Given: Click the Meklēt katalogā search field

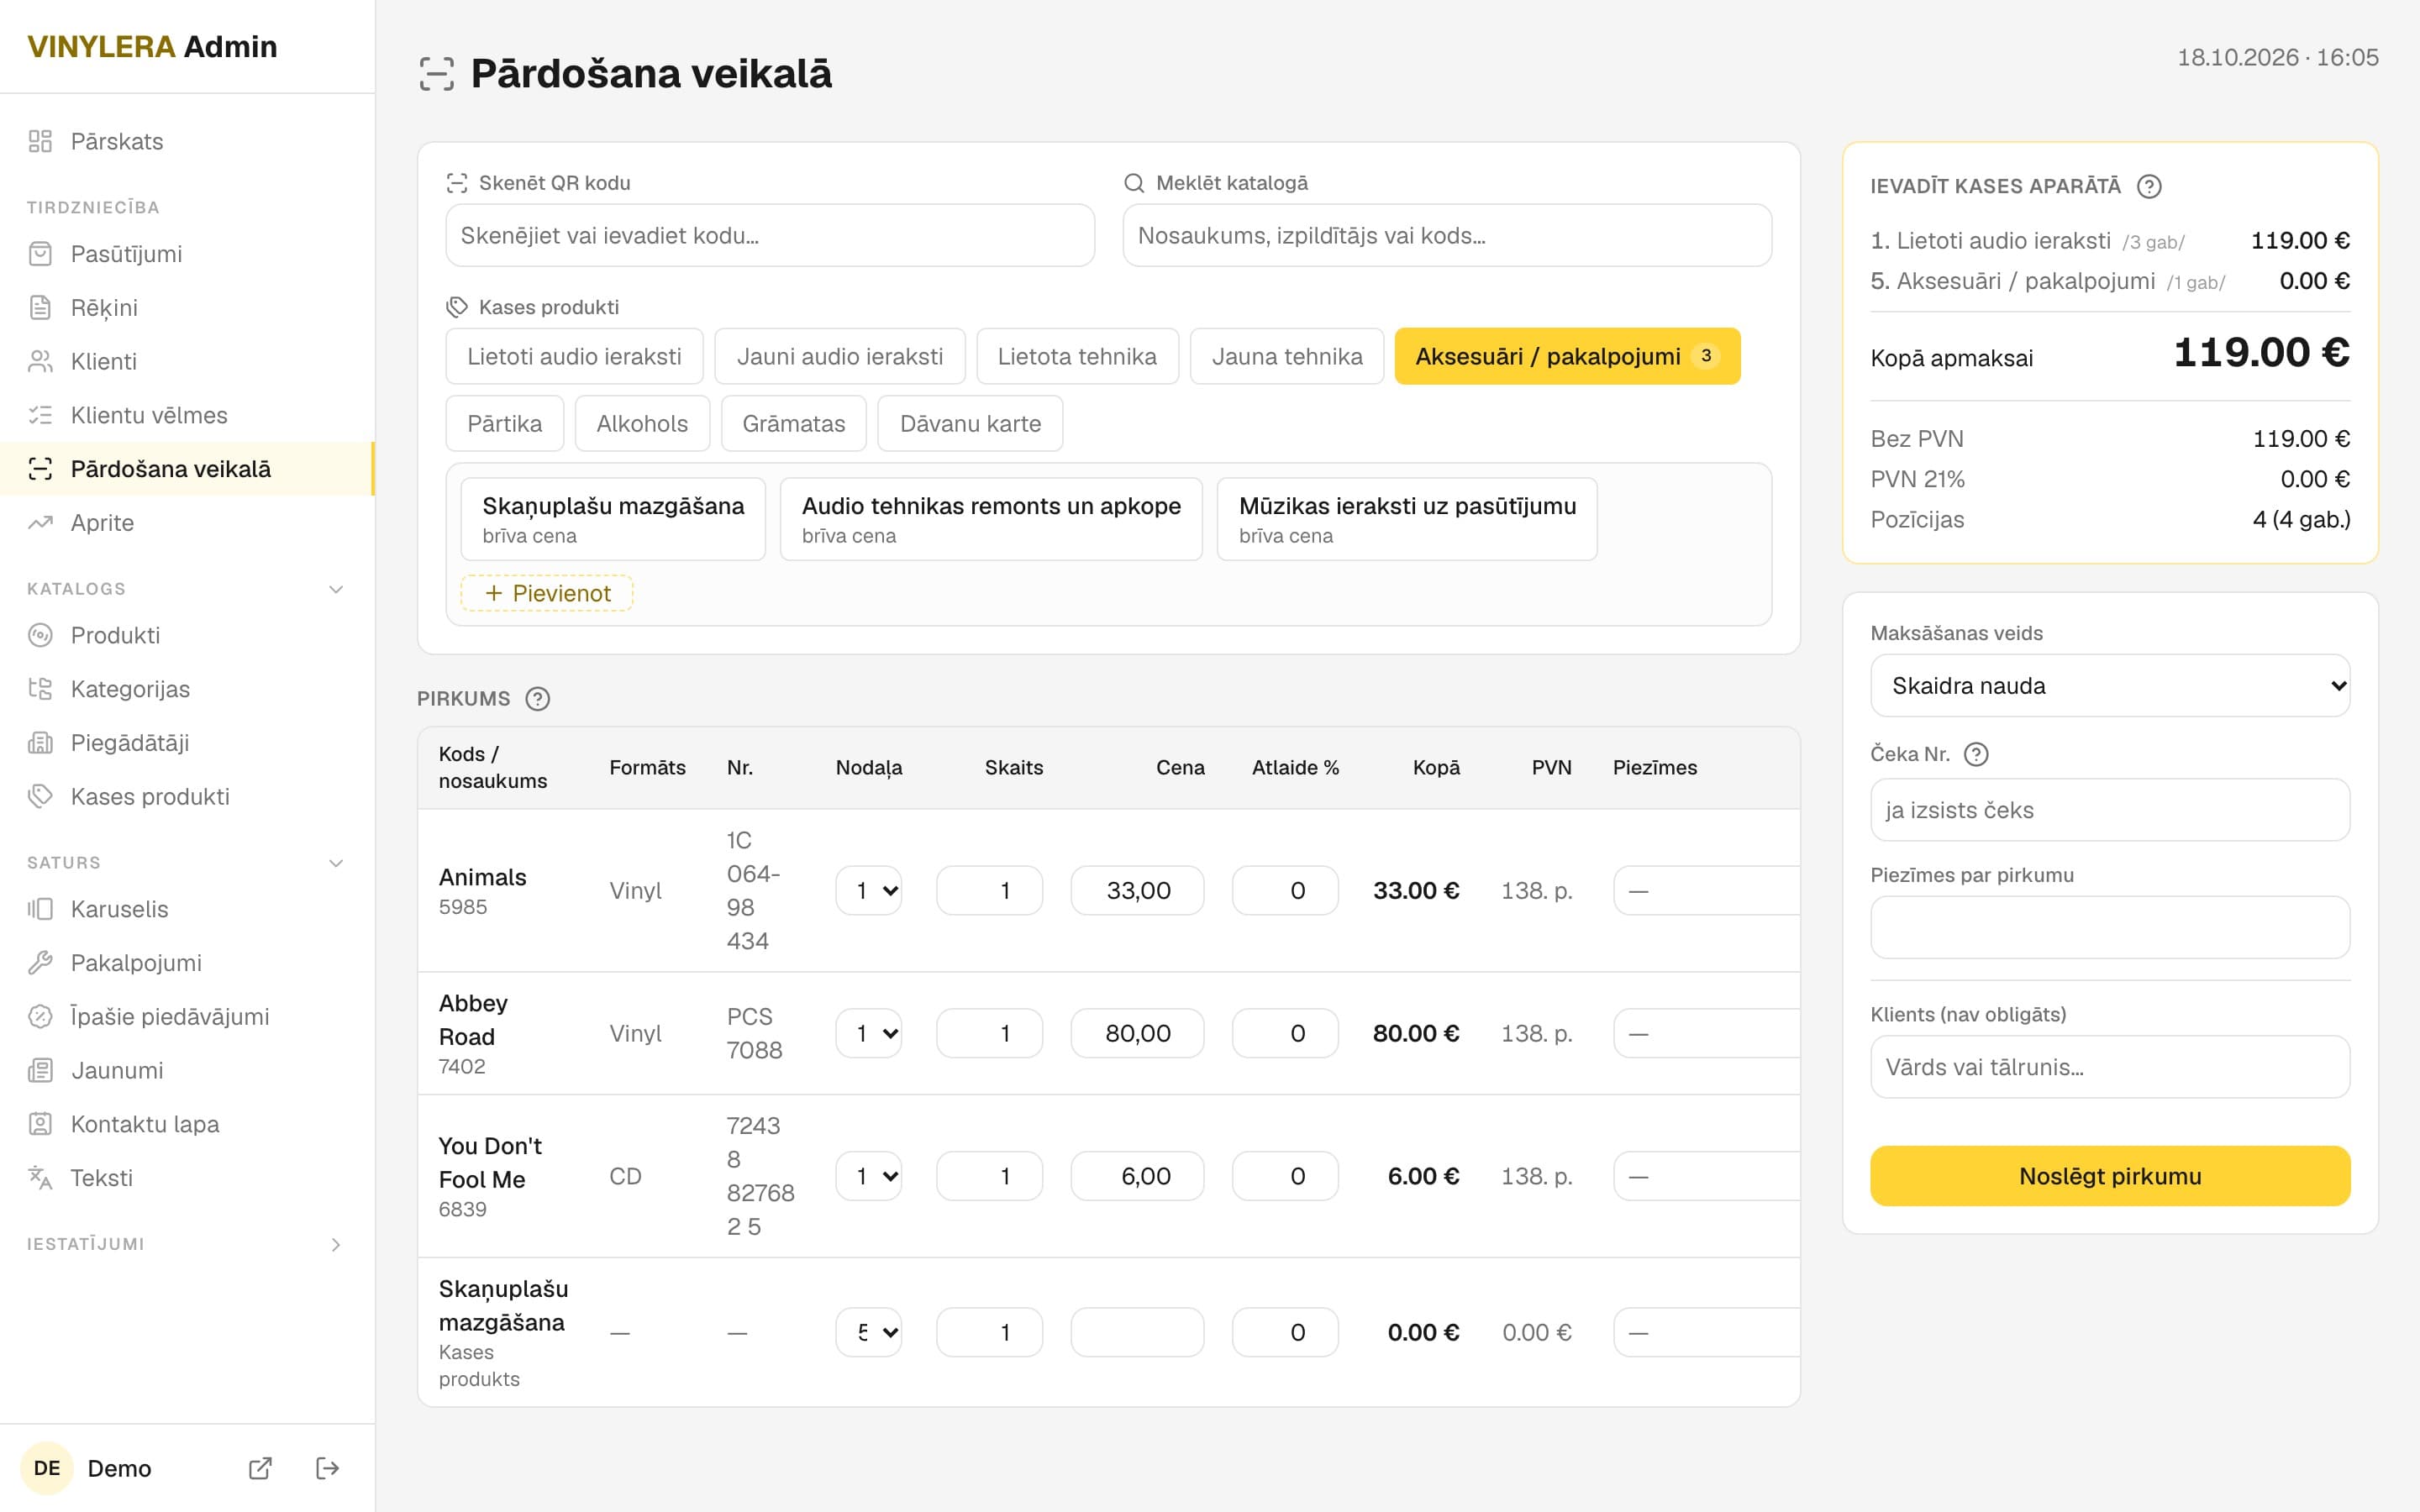Looking at the screenshot, I should [1447, 235].
